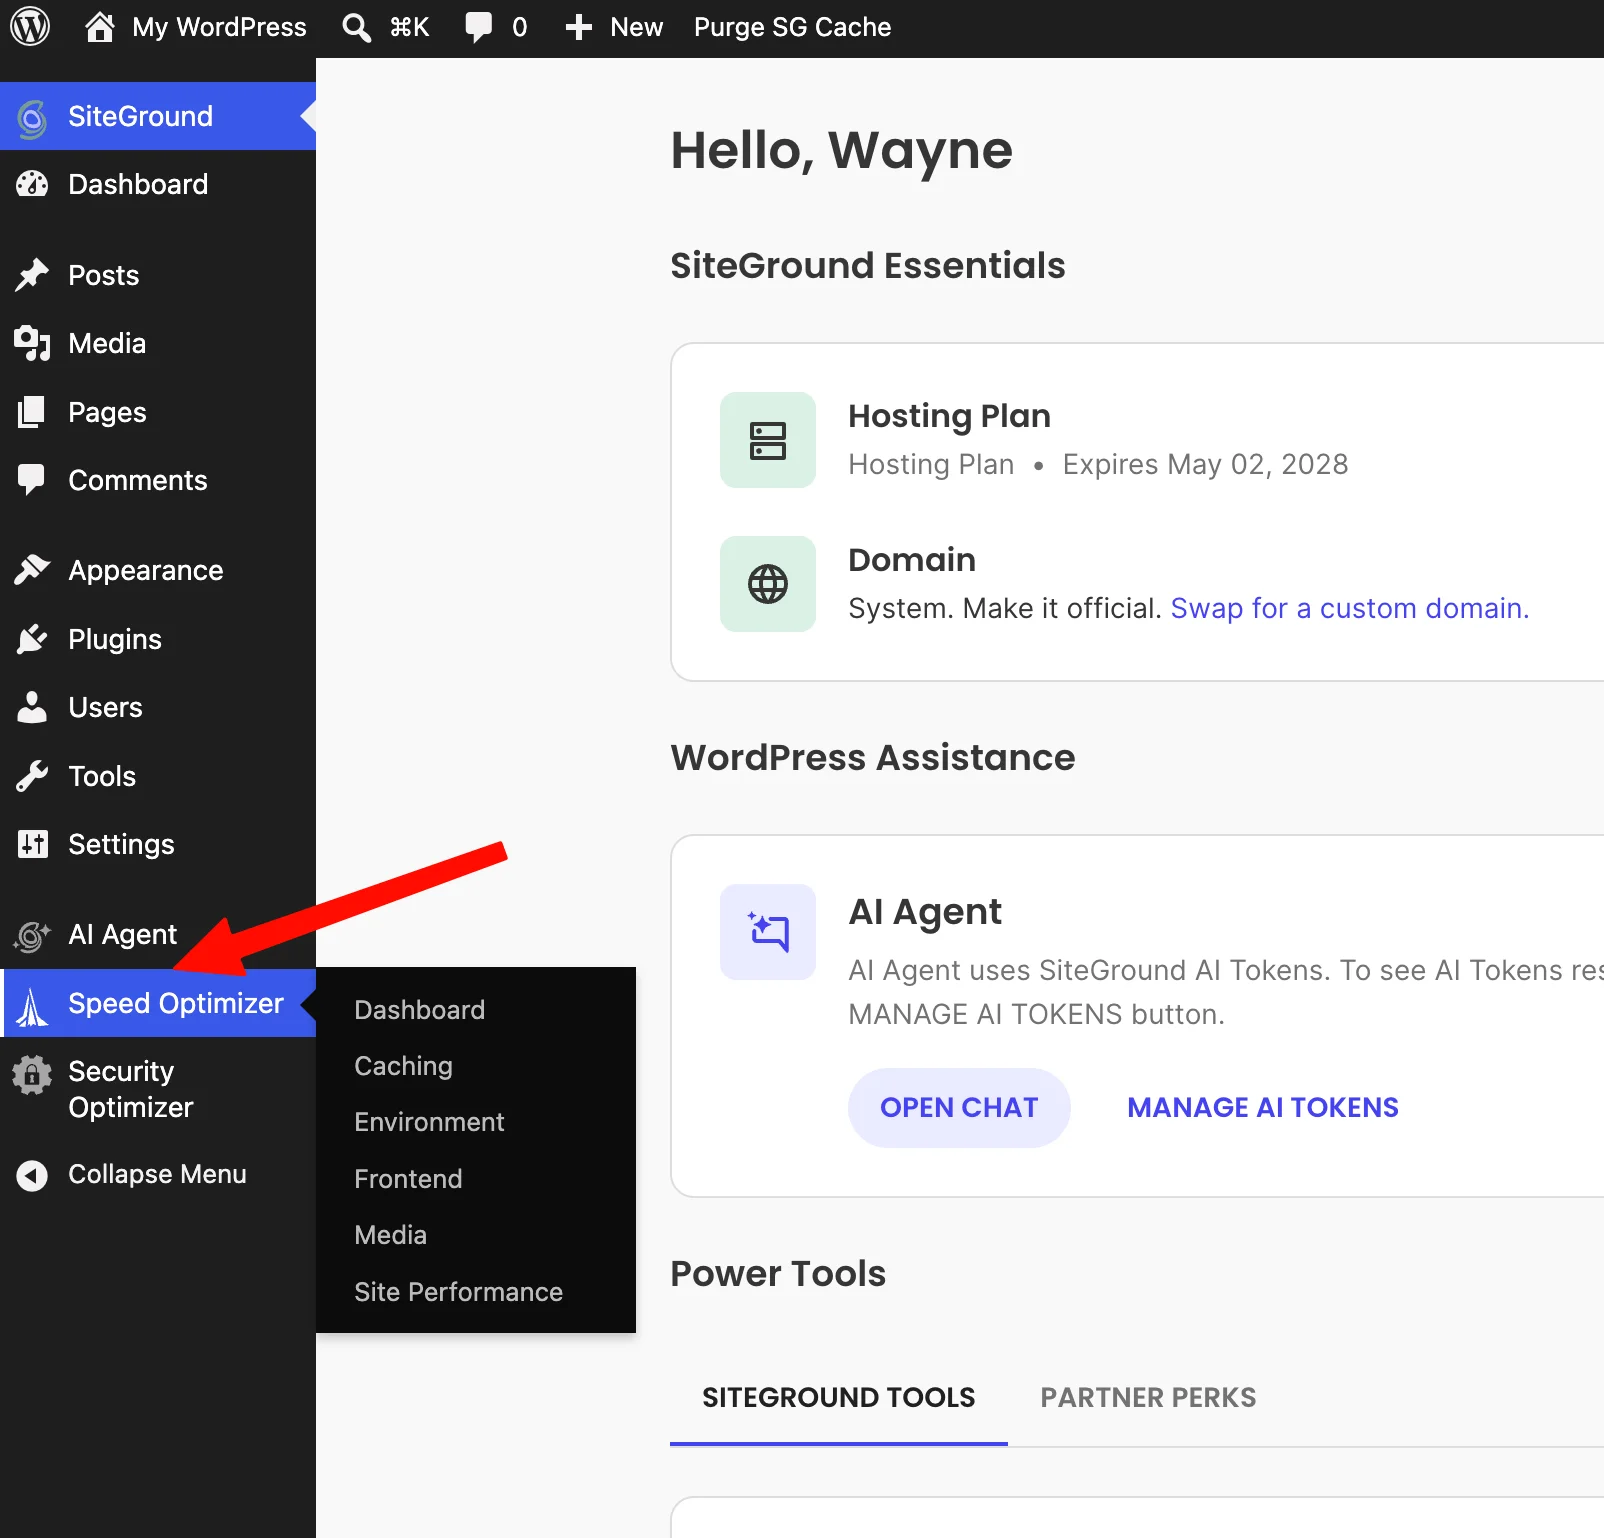
Task: Click the Collapse Menu arrow icon
Action: [x=32, y=1175]
